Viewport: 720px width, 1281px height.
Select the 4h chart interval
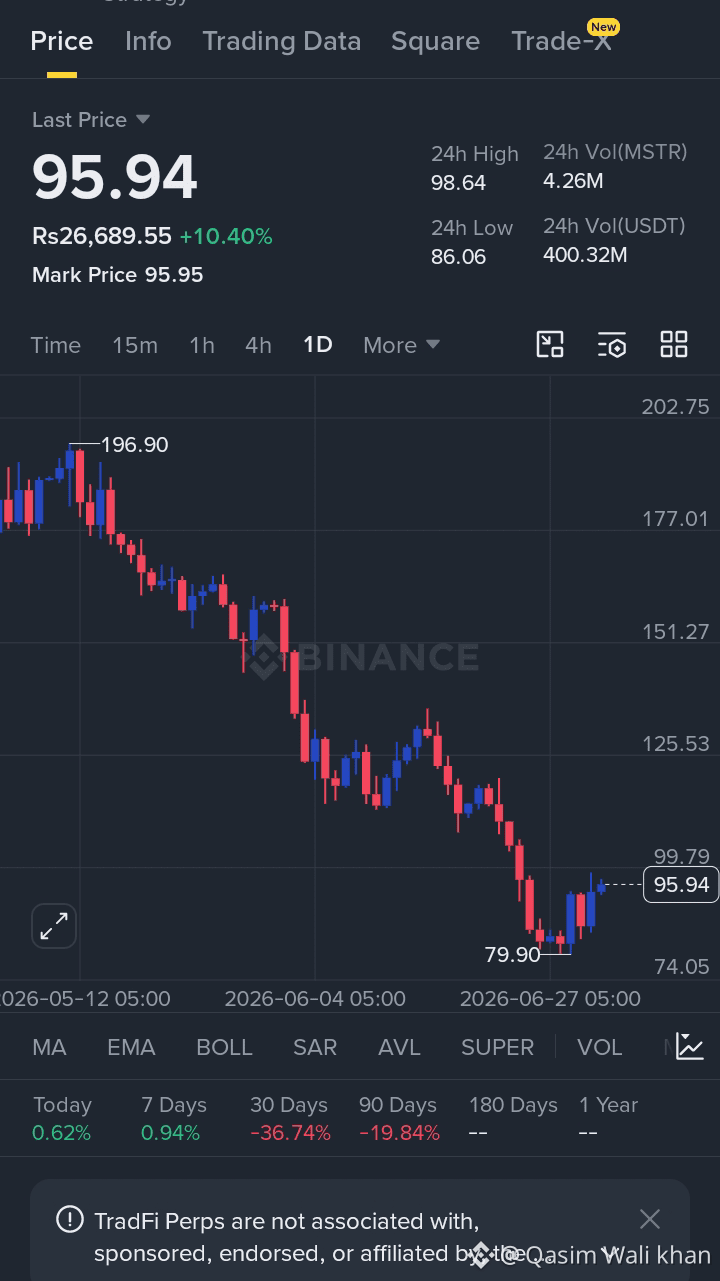[x=258, y=345]
